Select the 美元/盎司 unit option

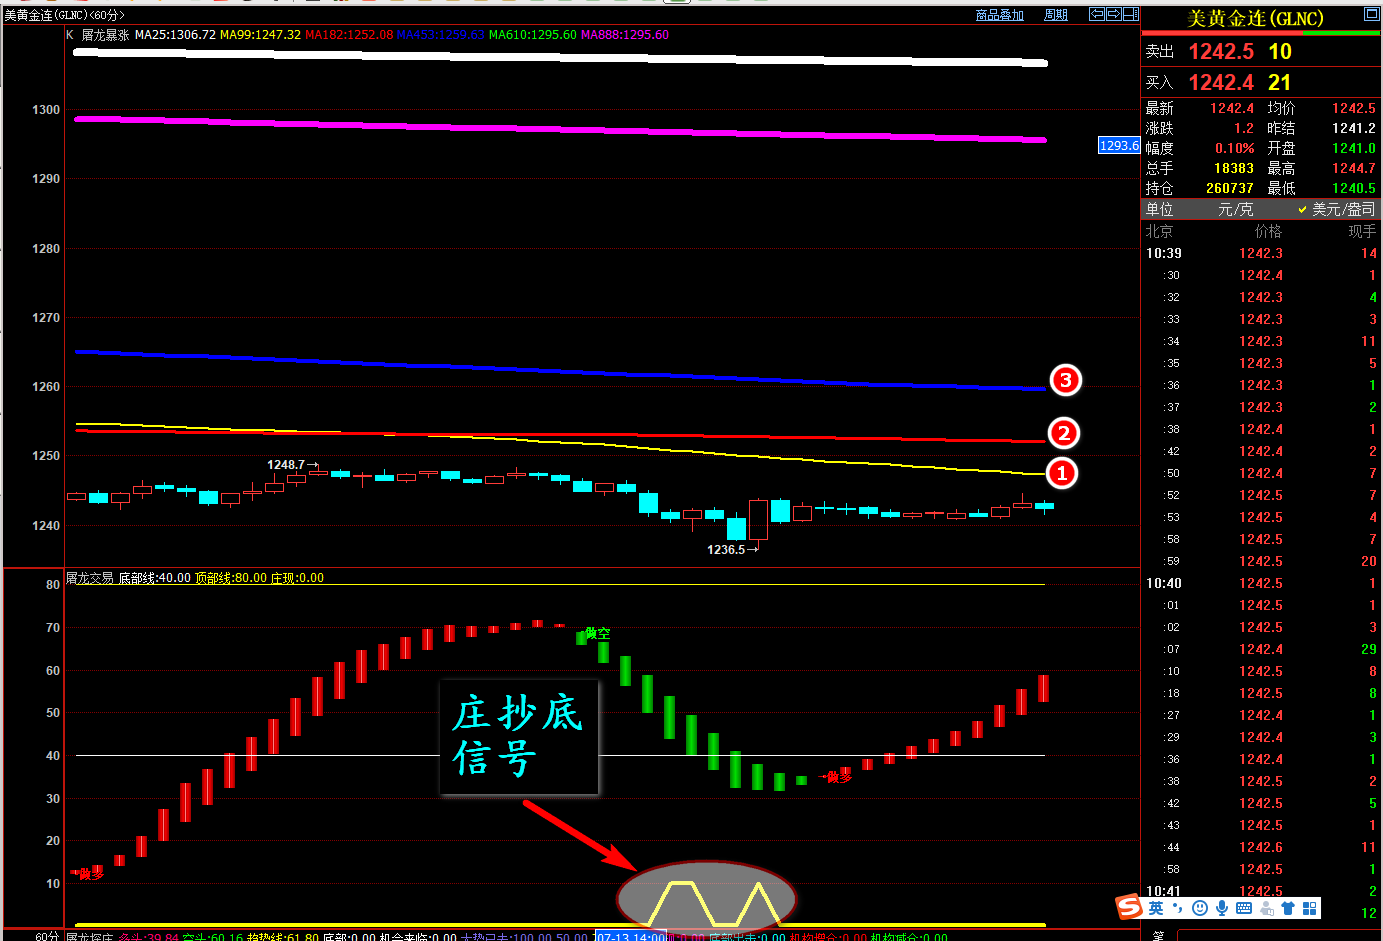tap(1337, 209)
